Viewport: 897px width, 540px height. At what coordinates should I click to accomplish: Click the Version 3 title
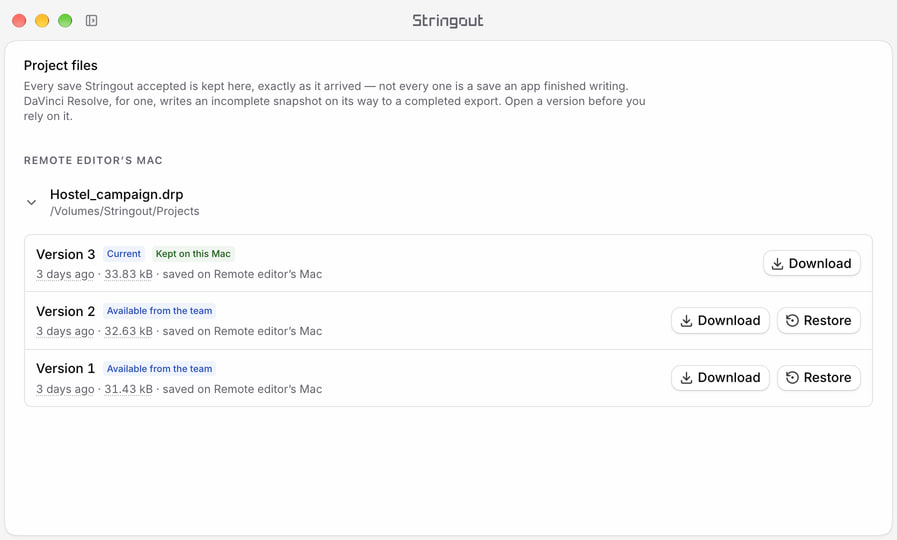65,254
